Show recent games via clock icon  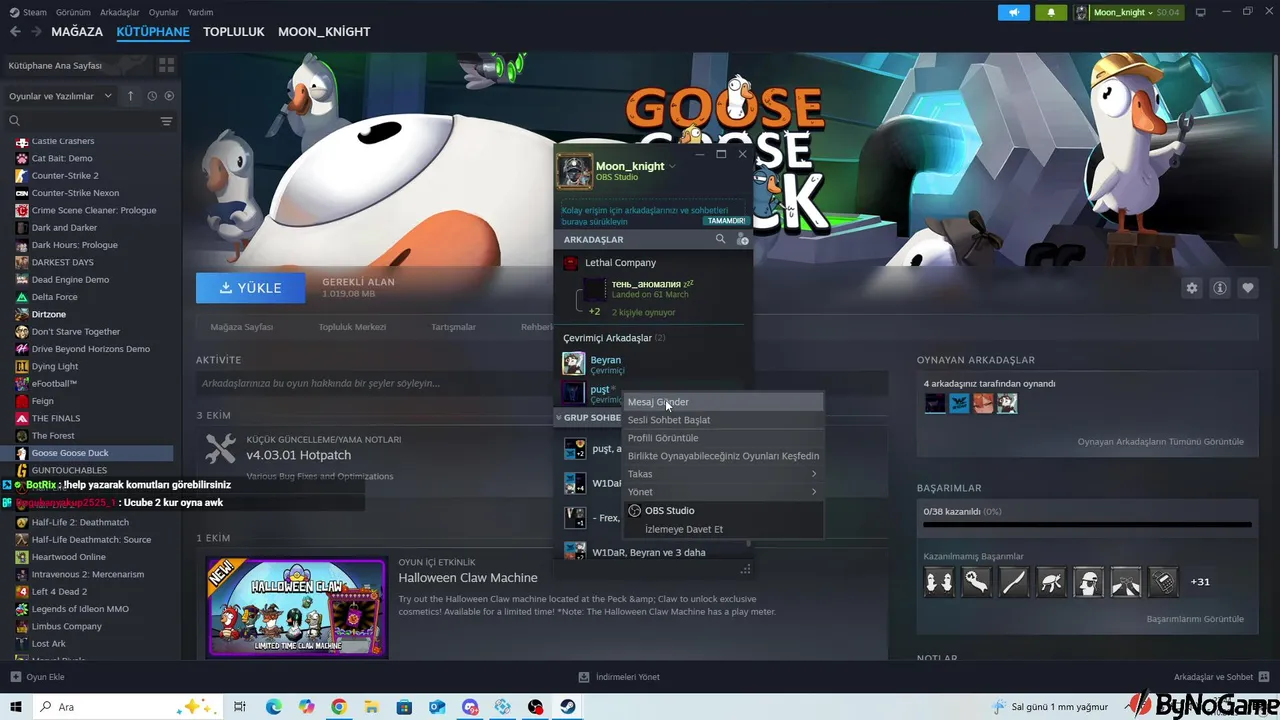click(152, 96)
